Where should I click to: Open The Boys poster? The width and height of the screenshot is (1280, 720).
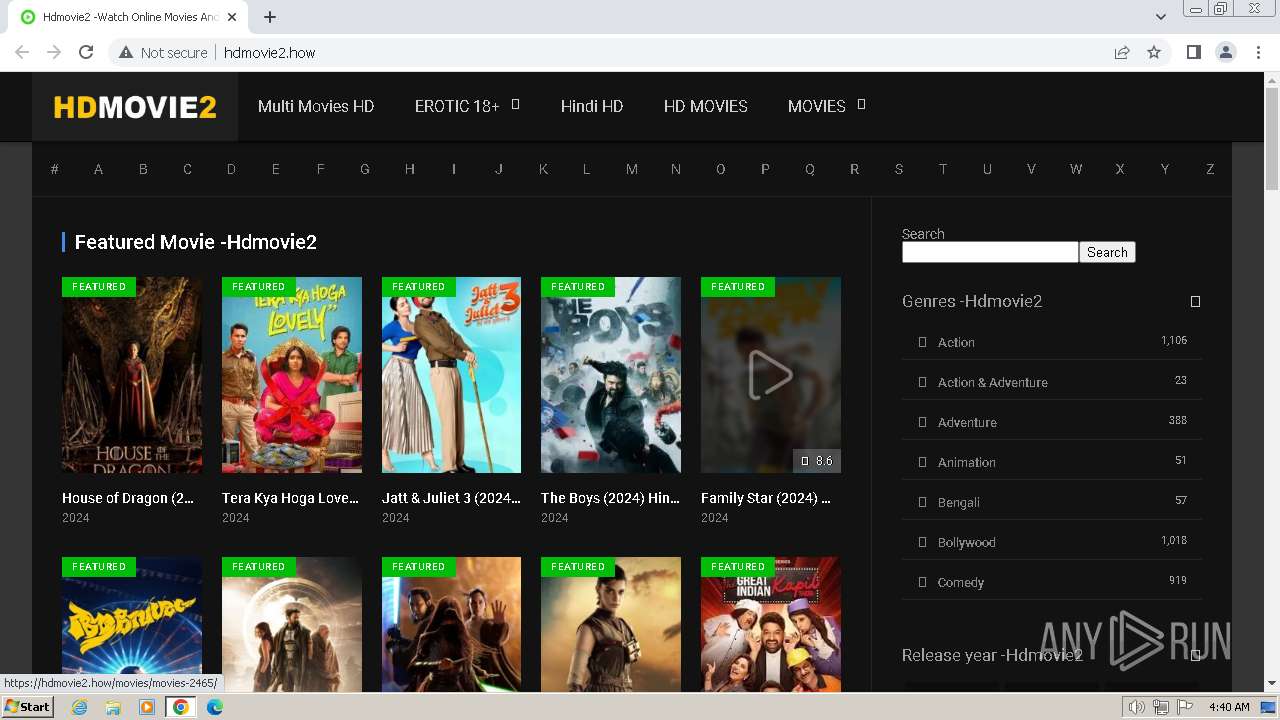(x=611, y=375)
